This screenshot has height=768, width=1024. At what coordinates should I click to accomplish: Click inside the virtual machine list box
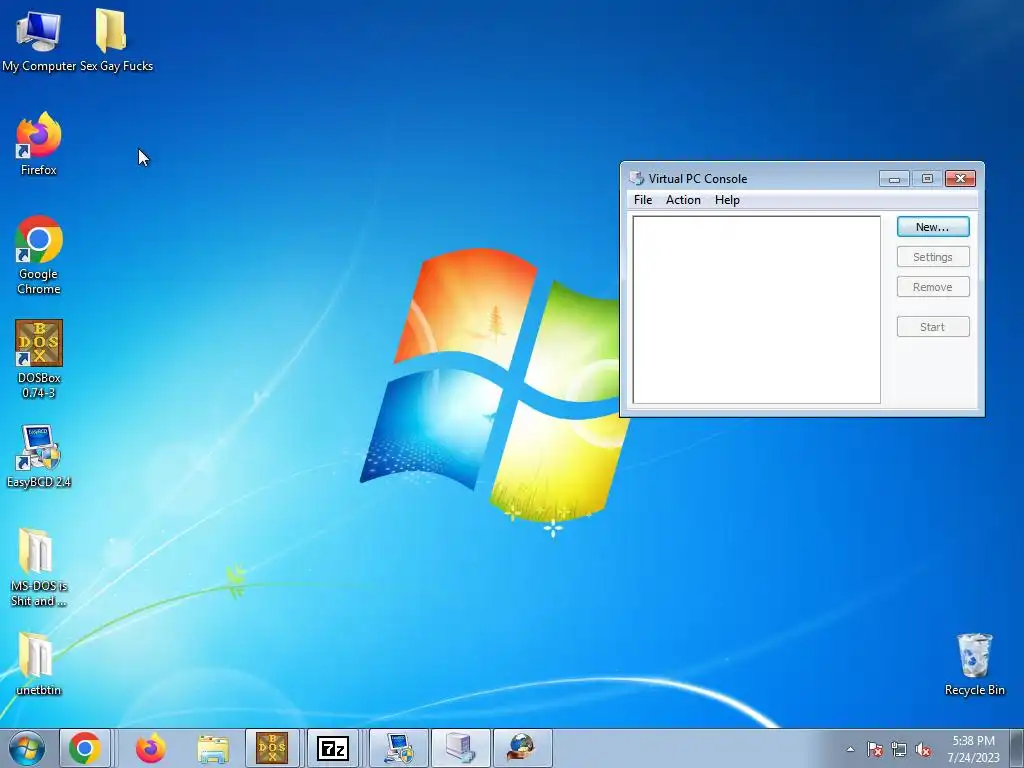[756, 310]
